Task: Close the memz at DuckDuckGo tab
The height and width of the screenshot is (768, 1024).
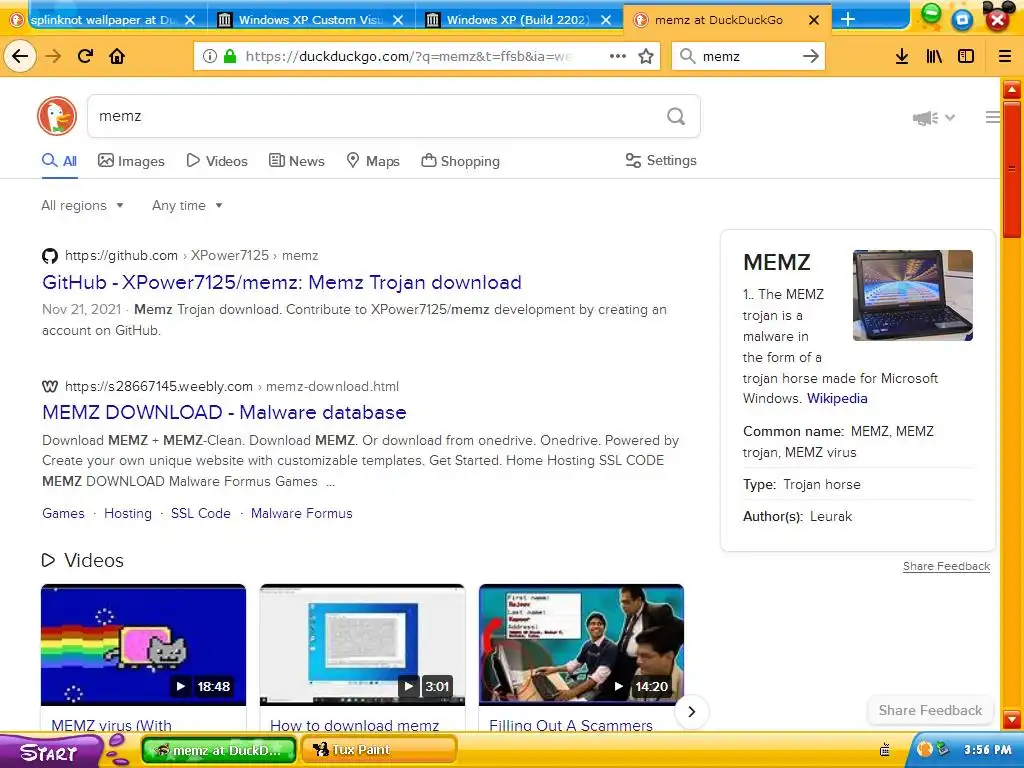Action: coord(814,20)
